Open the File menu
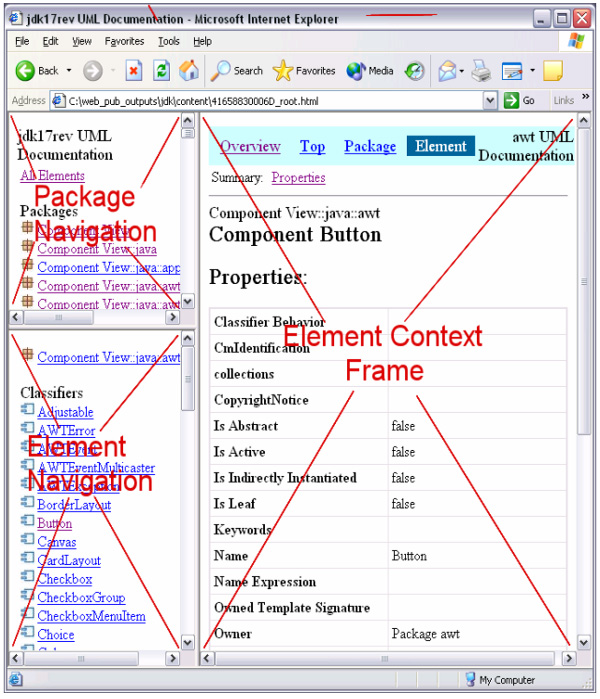Viewport: 600px width, 699px height. tap(22, 41)
